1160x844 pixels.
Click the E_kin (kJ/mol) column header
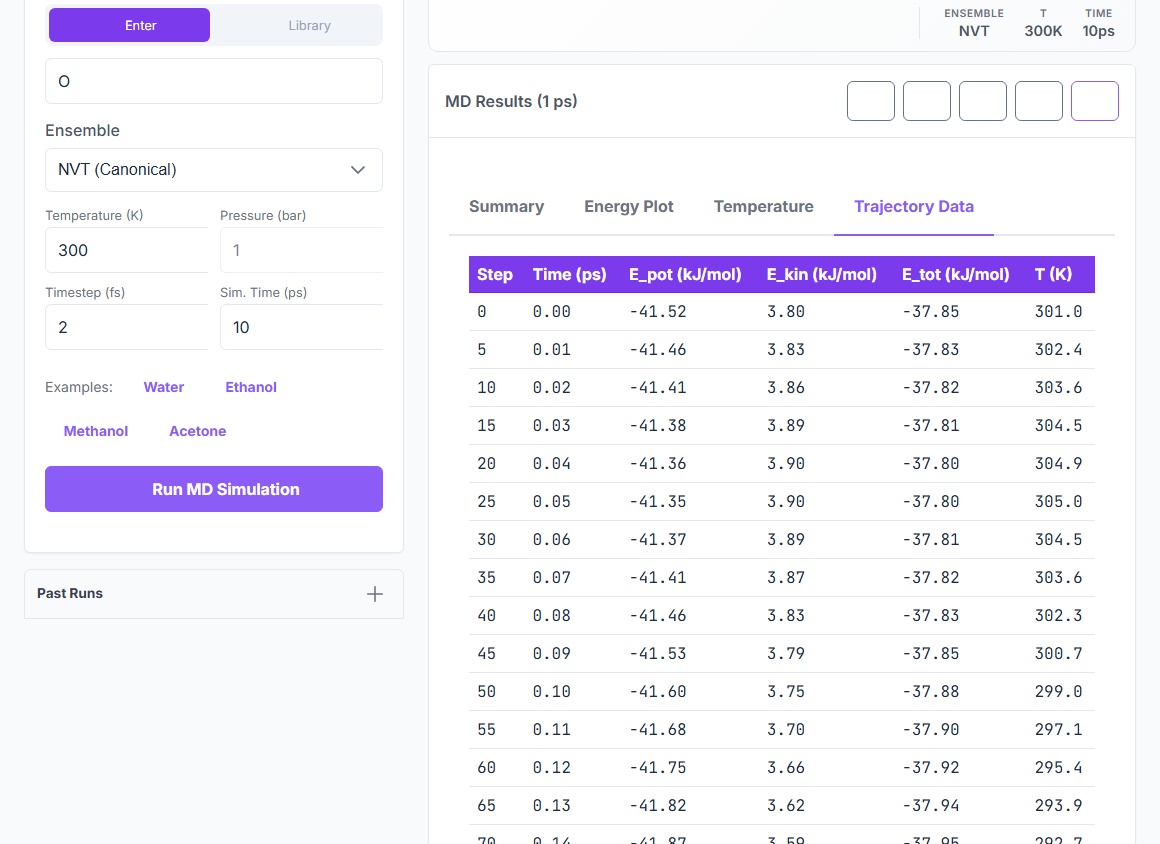(821, 274)
